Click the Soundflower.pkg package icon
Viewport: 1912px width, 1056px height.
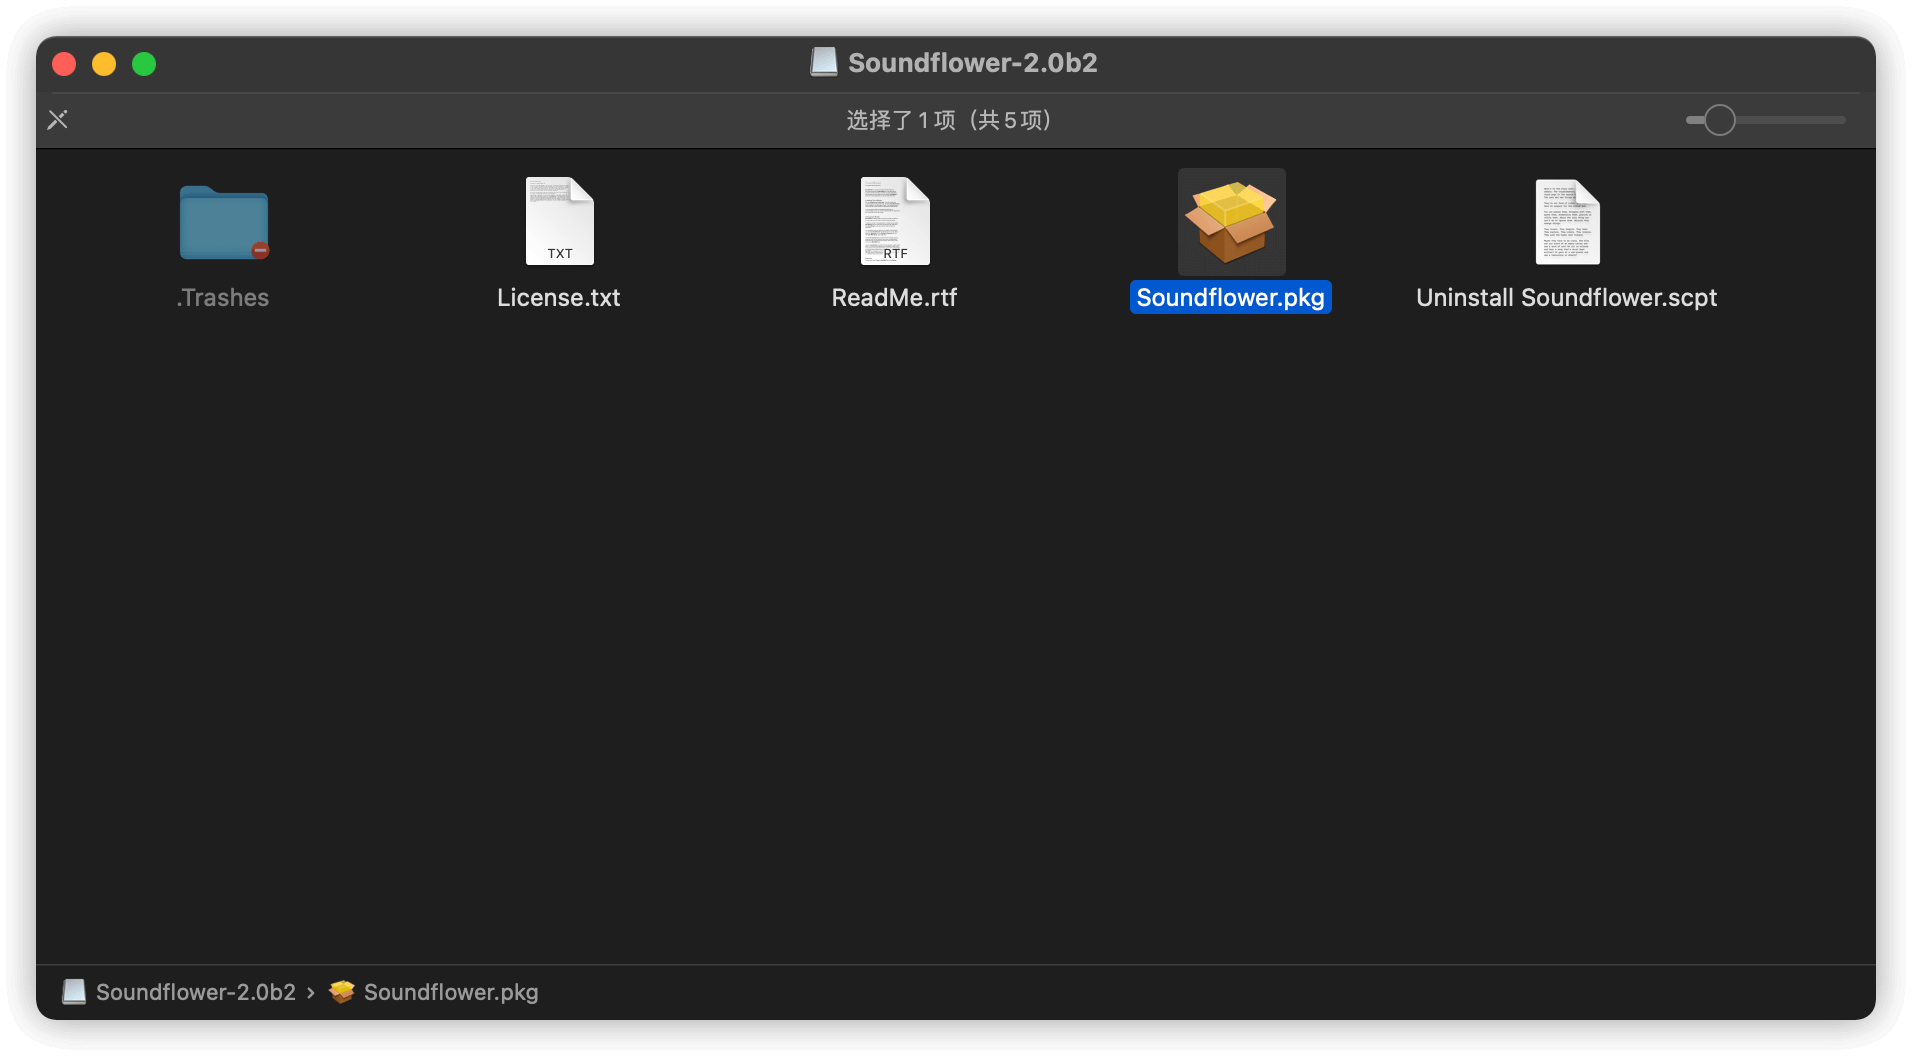[x=1231, y=222]
